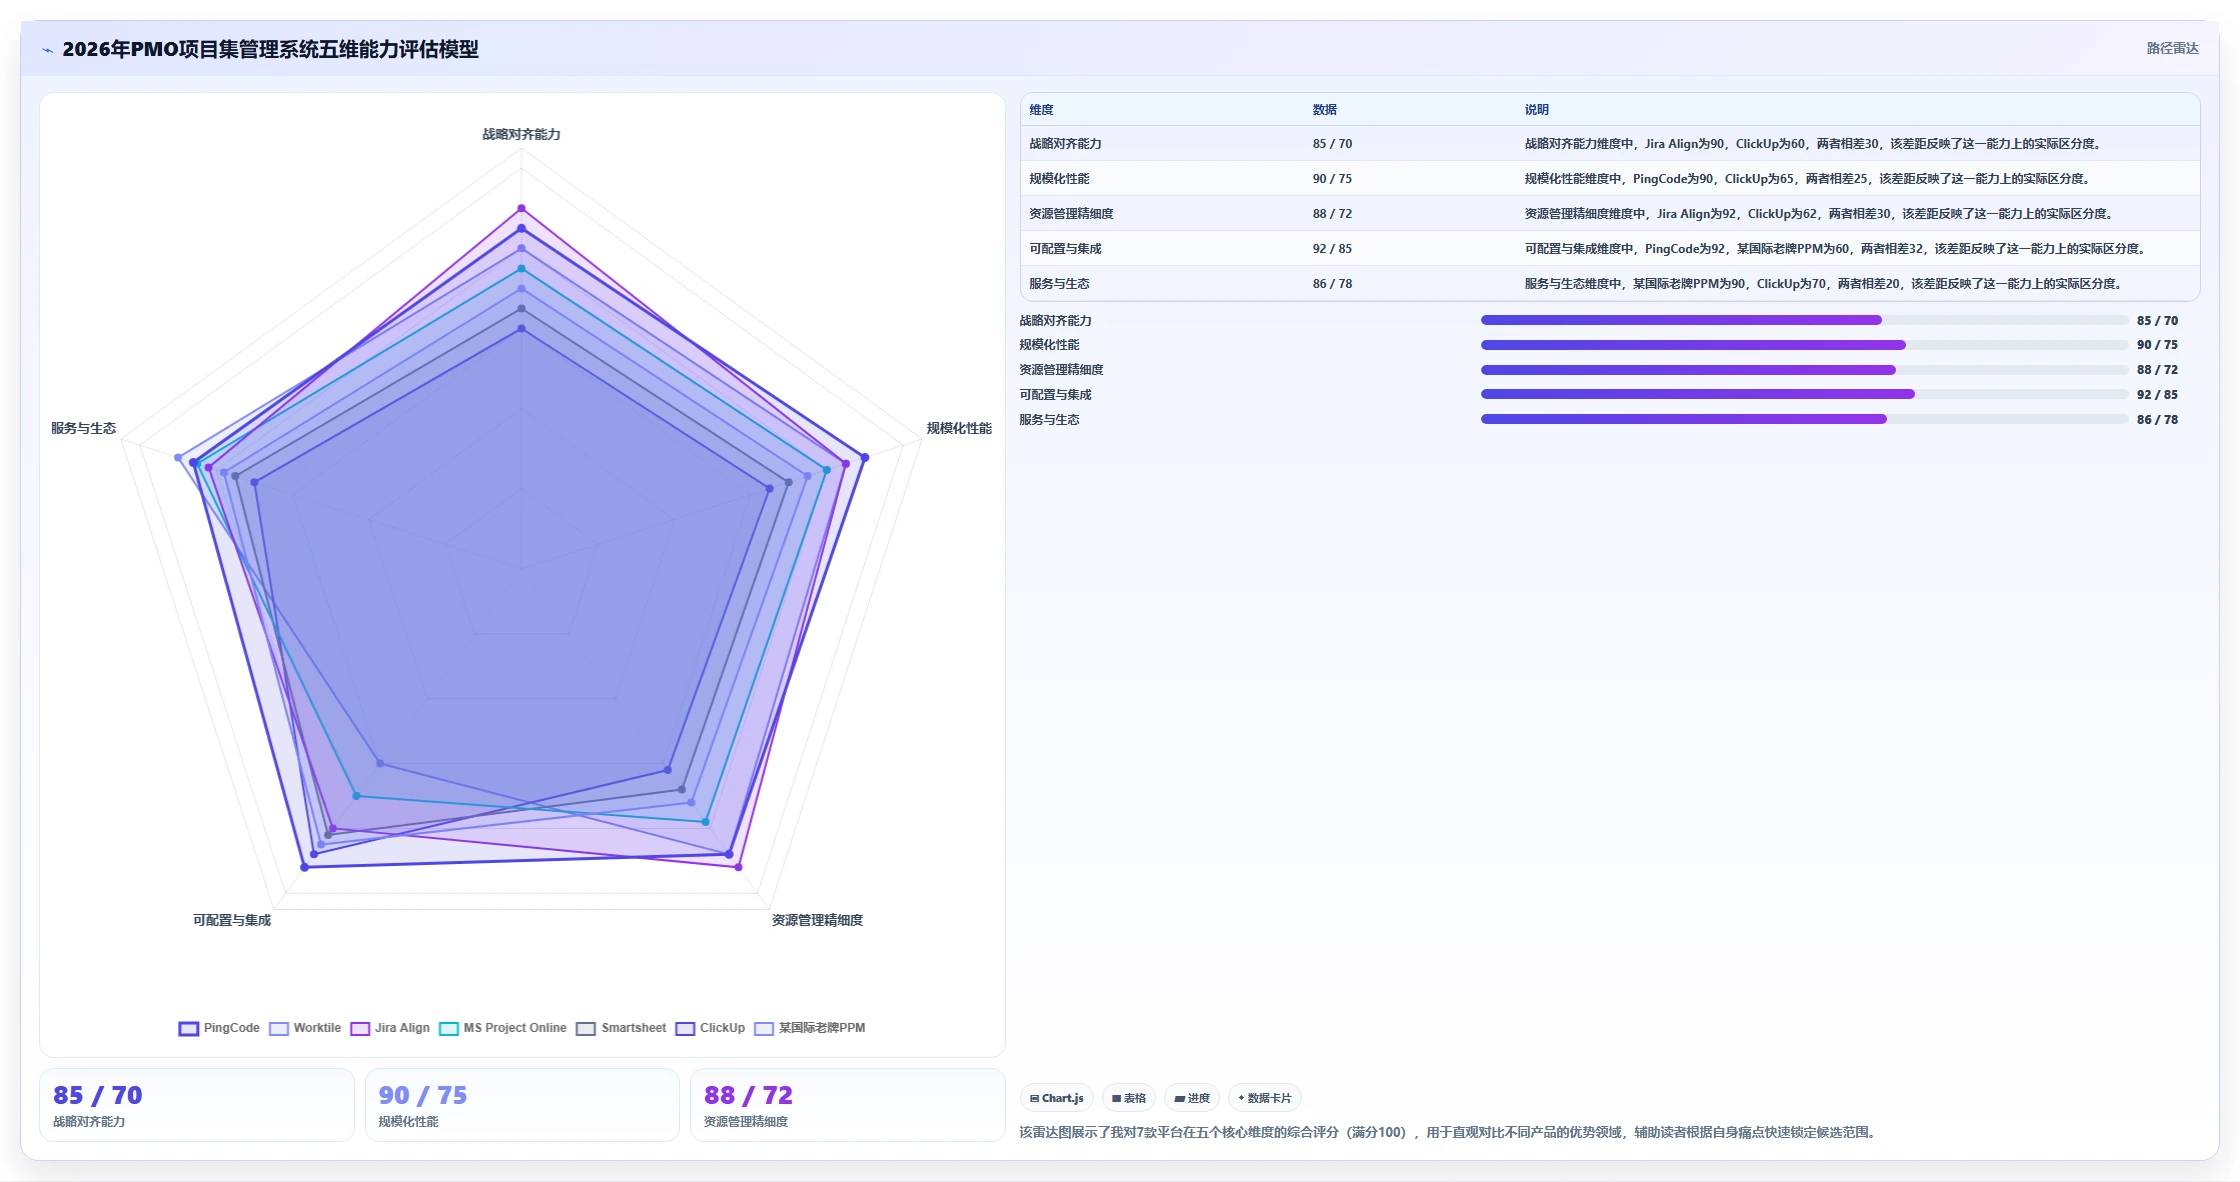The width and height of the screenshot is (2240, 1182).
Task: Click the 可配置与集成 progress bar
Action: (1805, 394)
